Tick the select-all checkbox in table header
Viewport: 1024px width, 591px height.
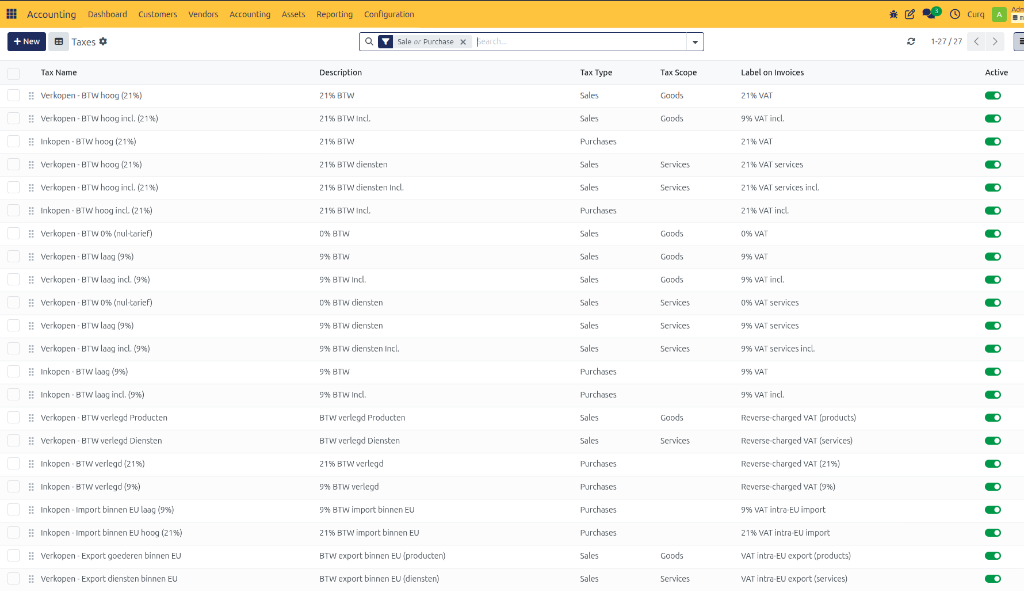point(14,73)
